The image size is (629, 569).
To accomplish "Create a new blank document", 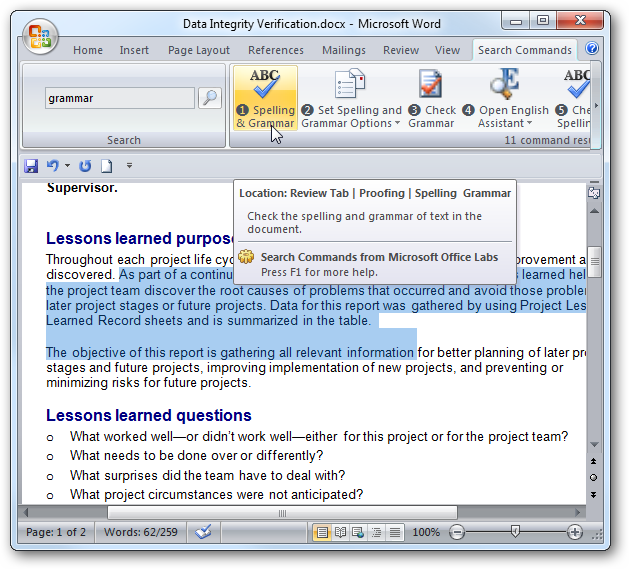I will pyautogui.click(x=106, y=166).
